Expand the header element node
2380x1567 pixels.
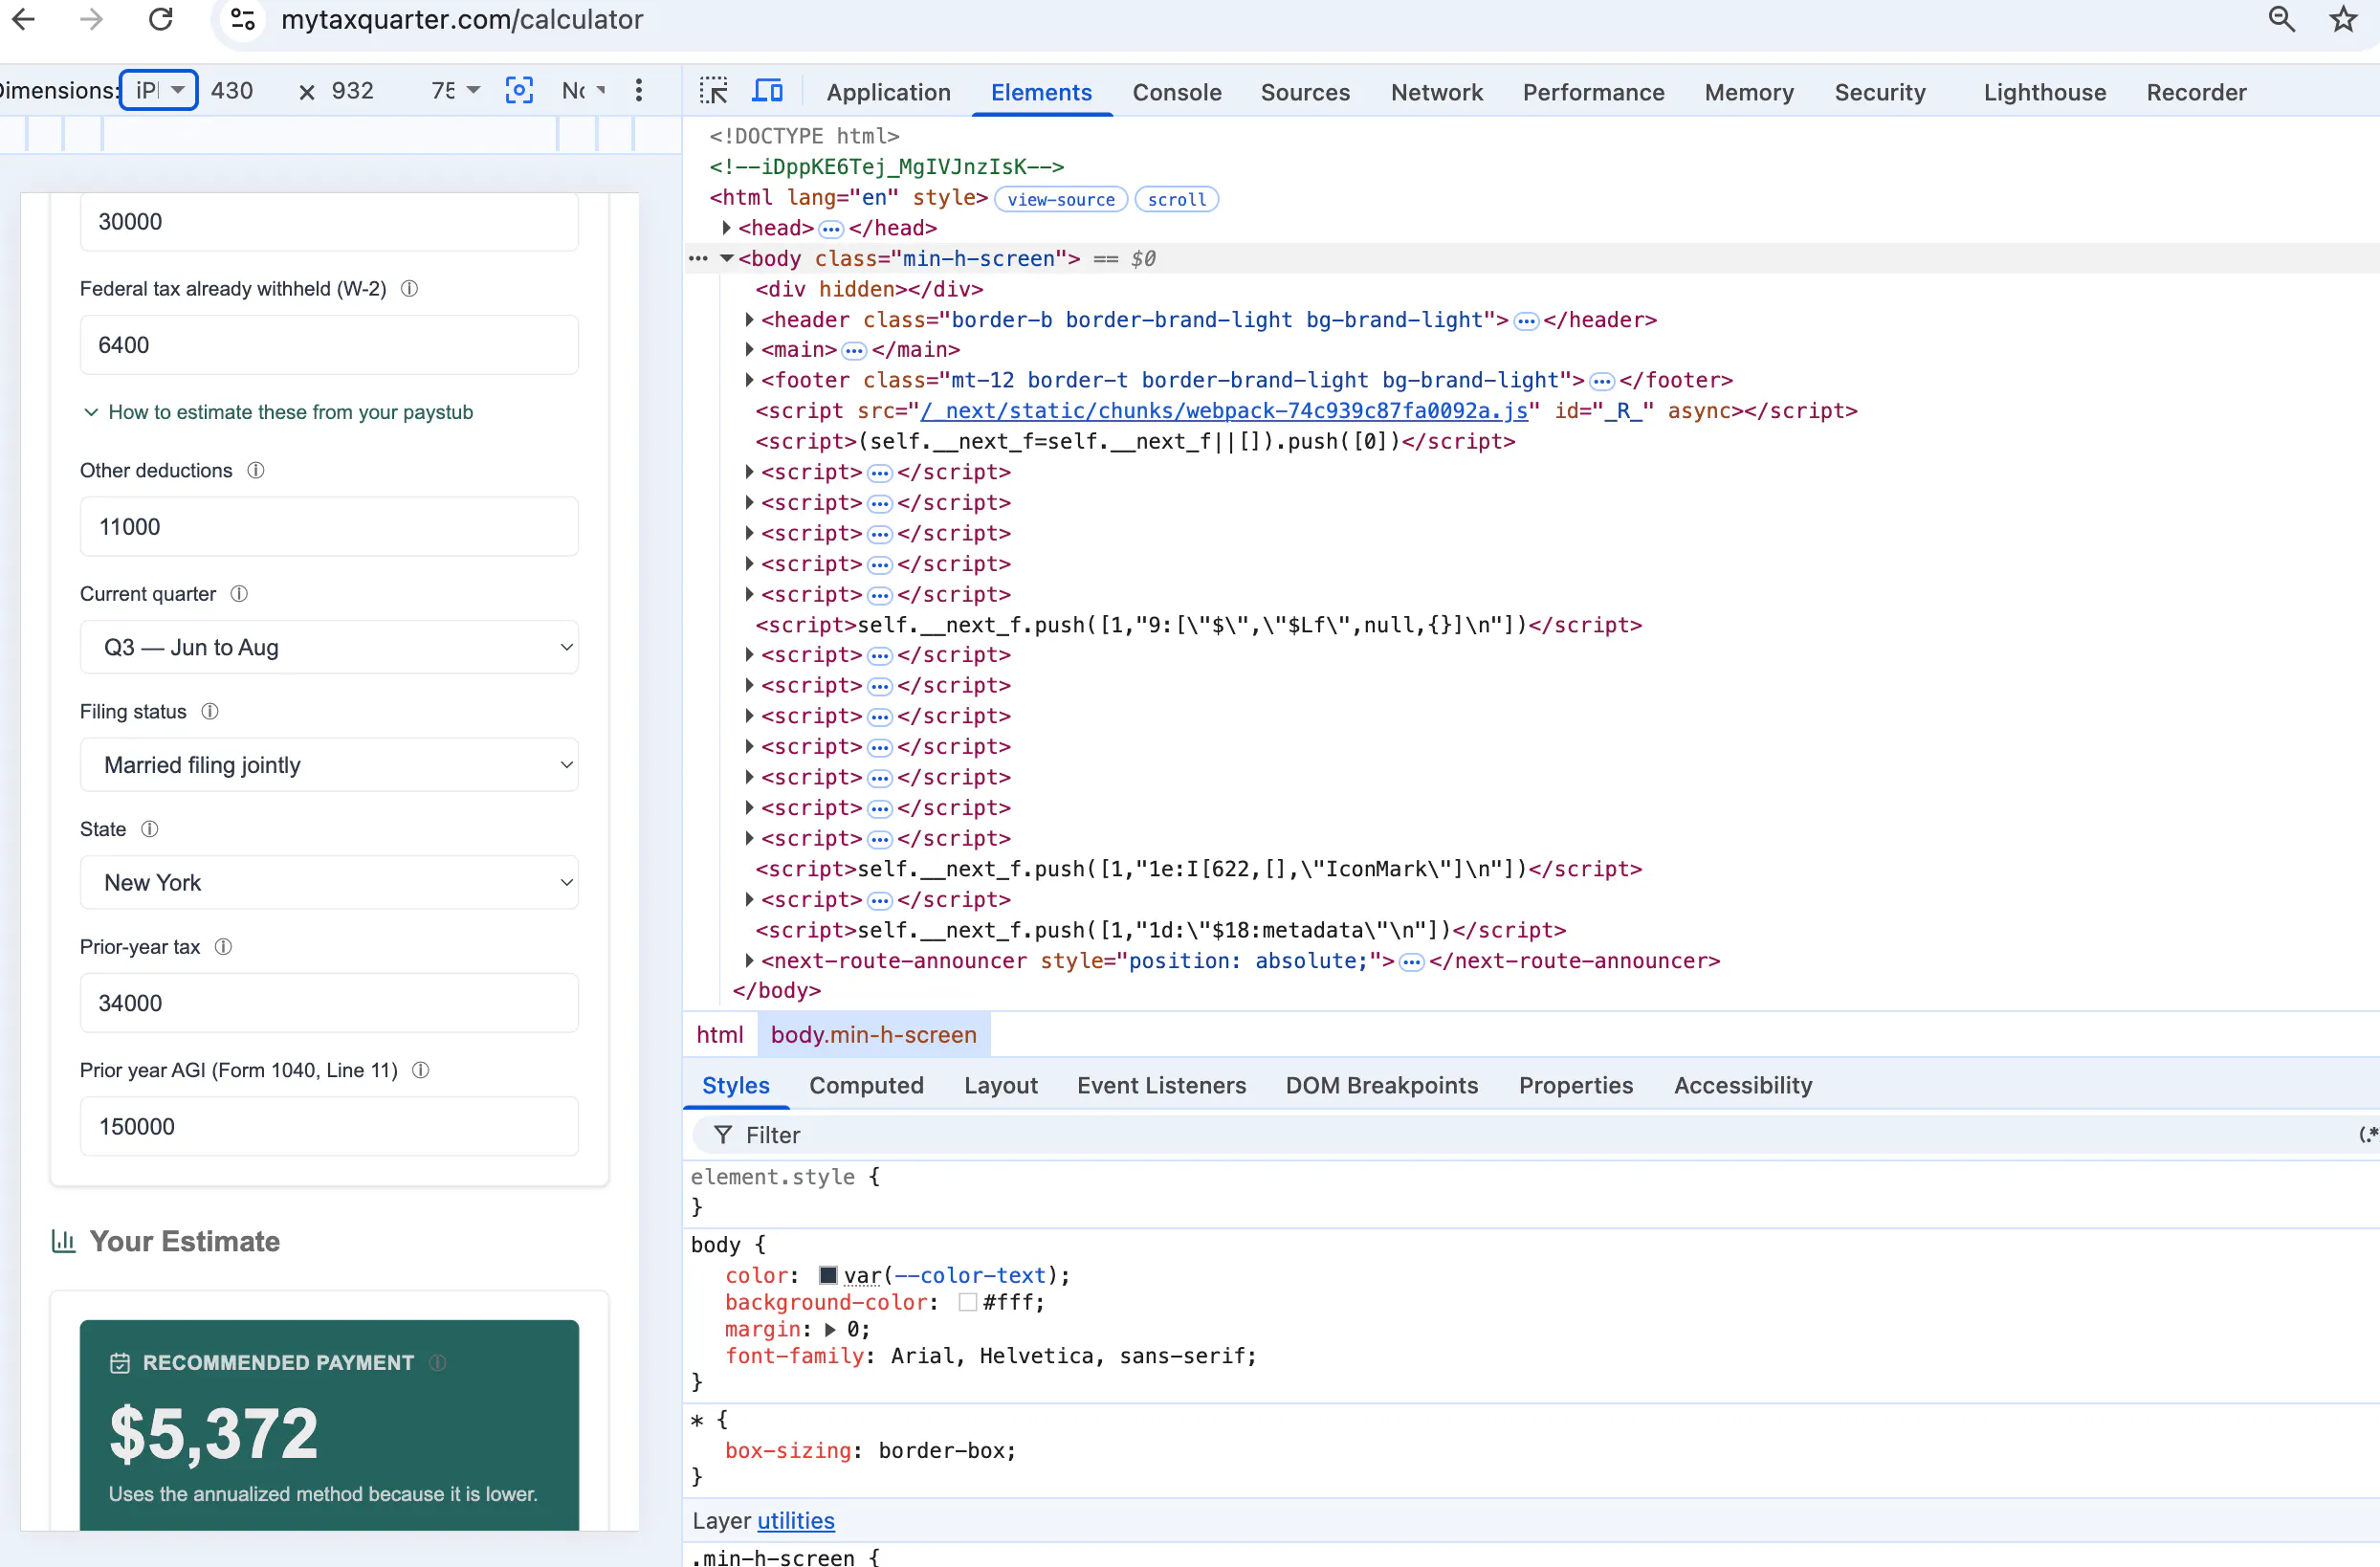pyautogui.click(x=749, y=320)
